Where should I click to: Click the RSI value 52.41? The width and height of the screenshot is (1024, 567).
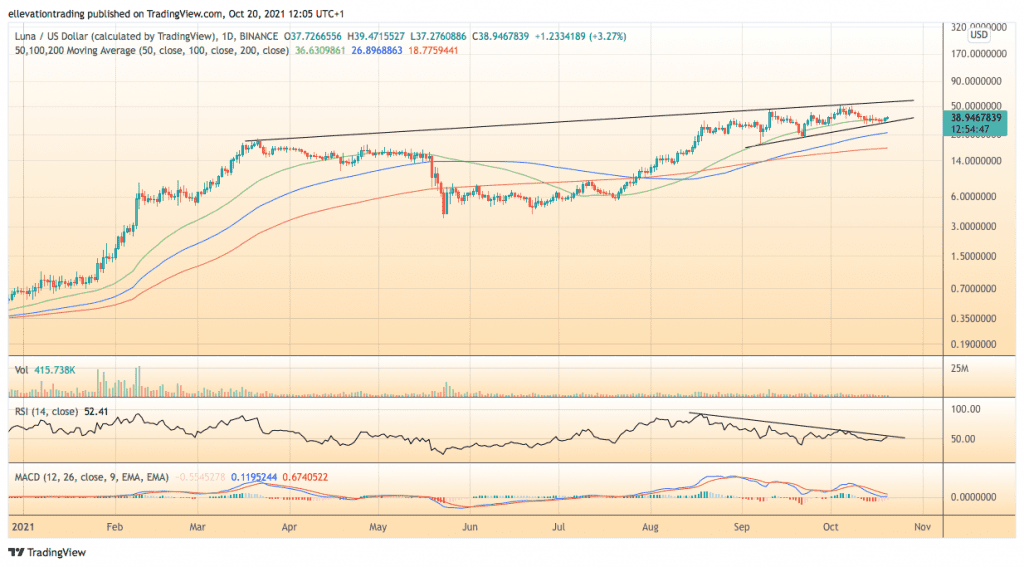(96, 412)
